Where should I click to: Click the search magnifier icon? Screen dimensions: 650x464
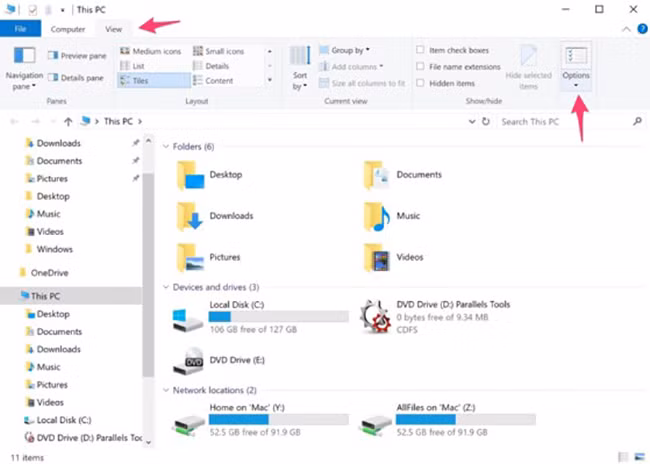[x=638, y=121]
